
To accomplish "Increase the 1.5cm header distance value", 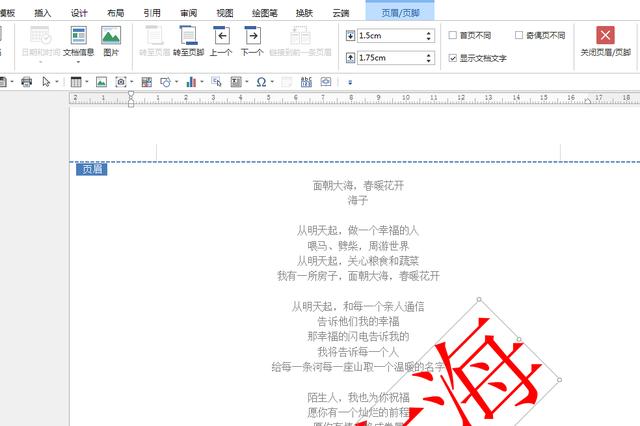I will click(x=429, y=33).
